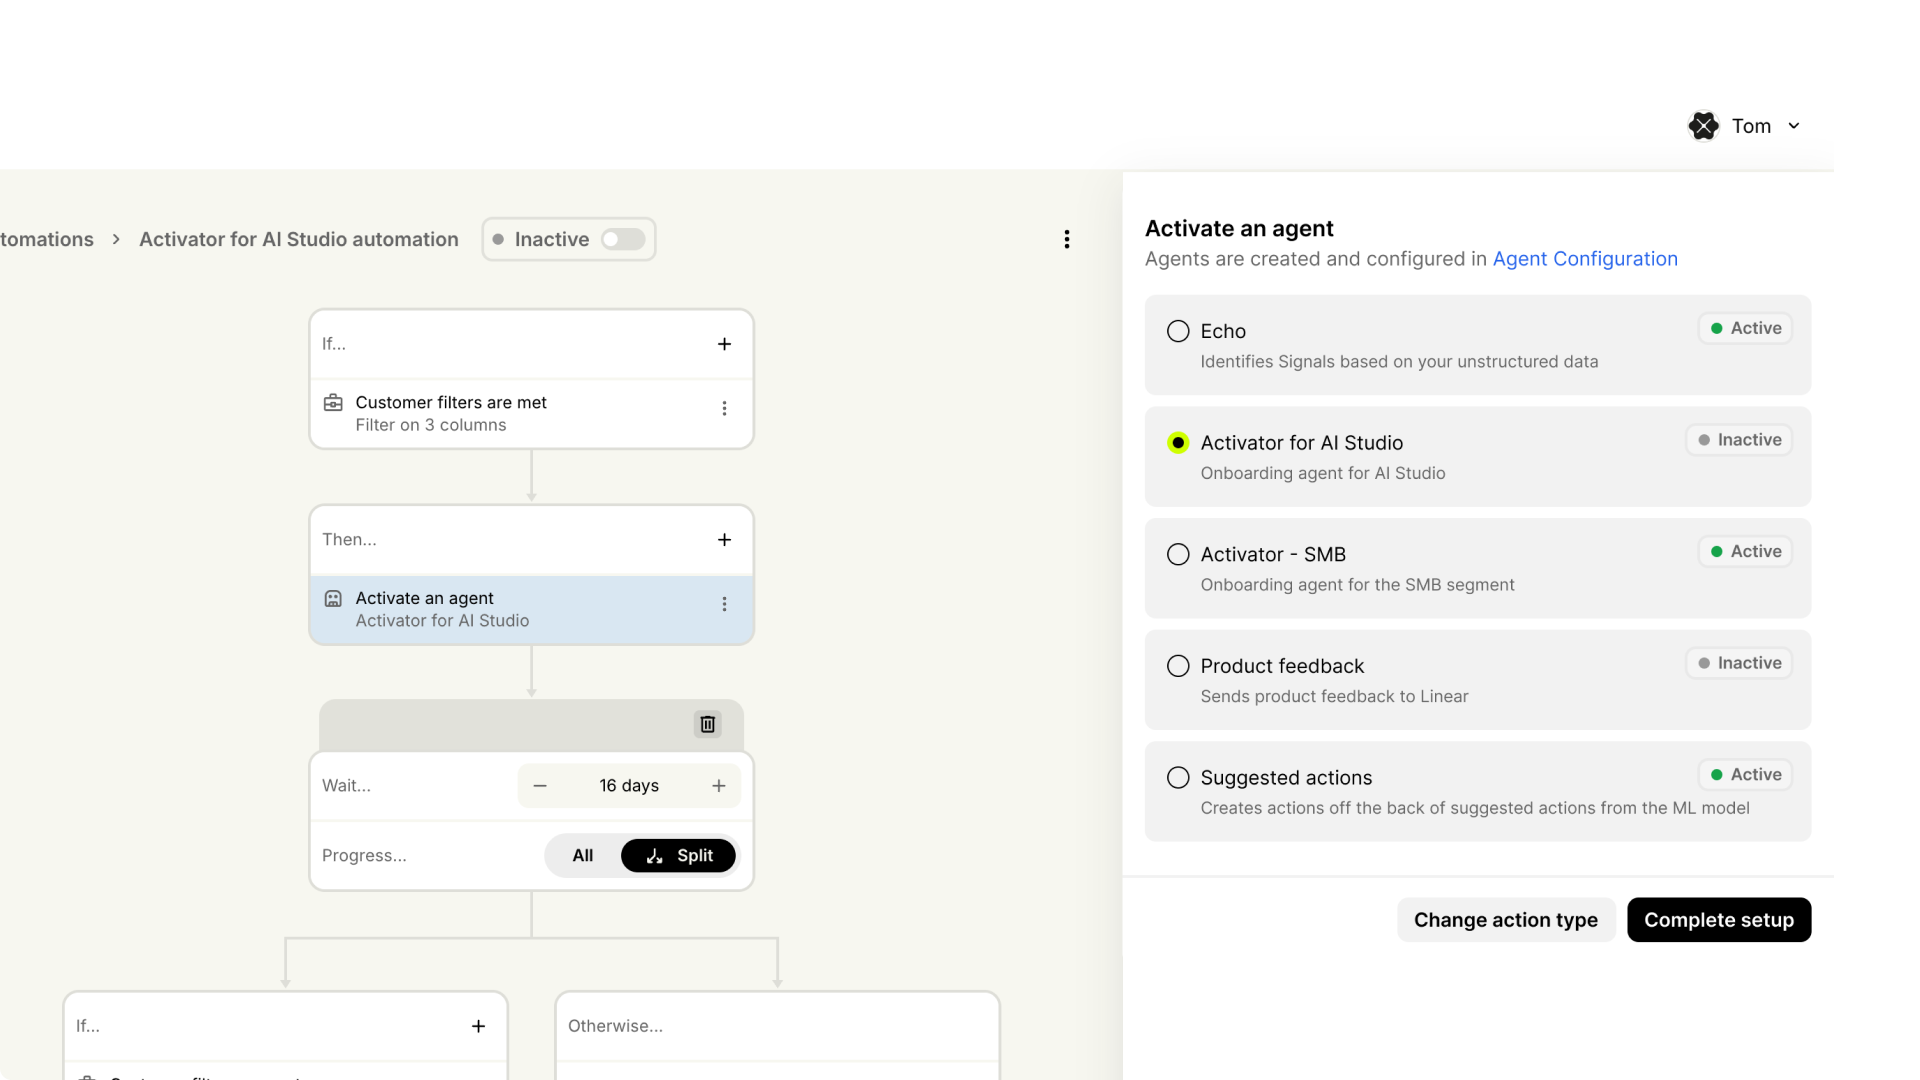Decrease the wait duration with minus
Image resolution: width=1920 pixels, height=1080 pixels.
tap(540, 786)
